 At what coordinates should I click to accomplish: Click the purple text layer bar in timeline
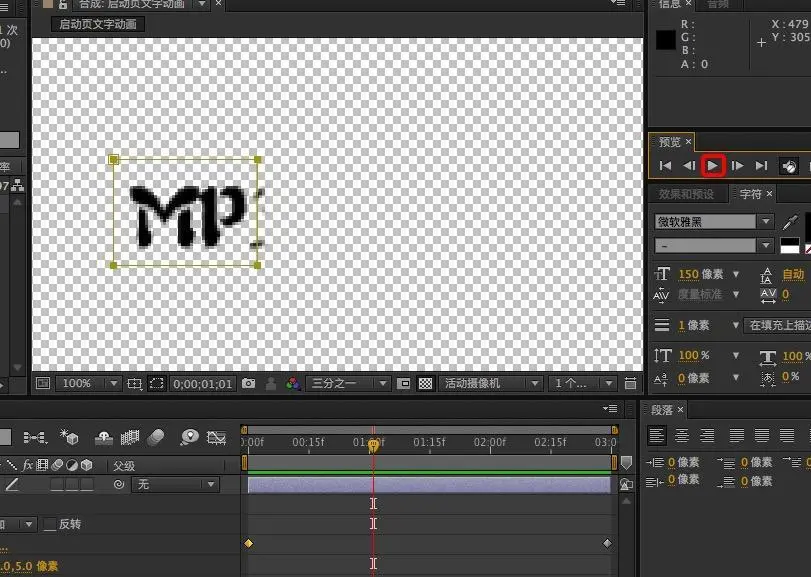pos(429,485)
